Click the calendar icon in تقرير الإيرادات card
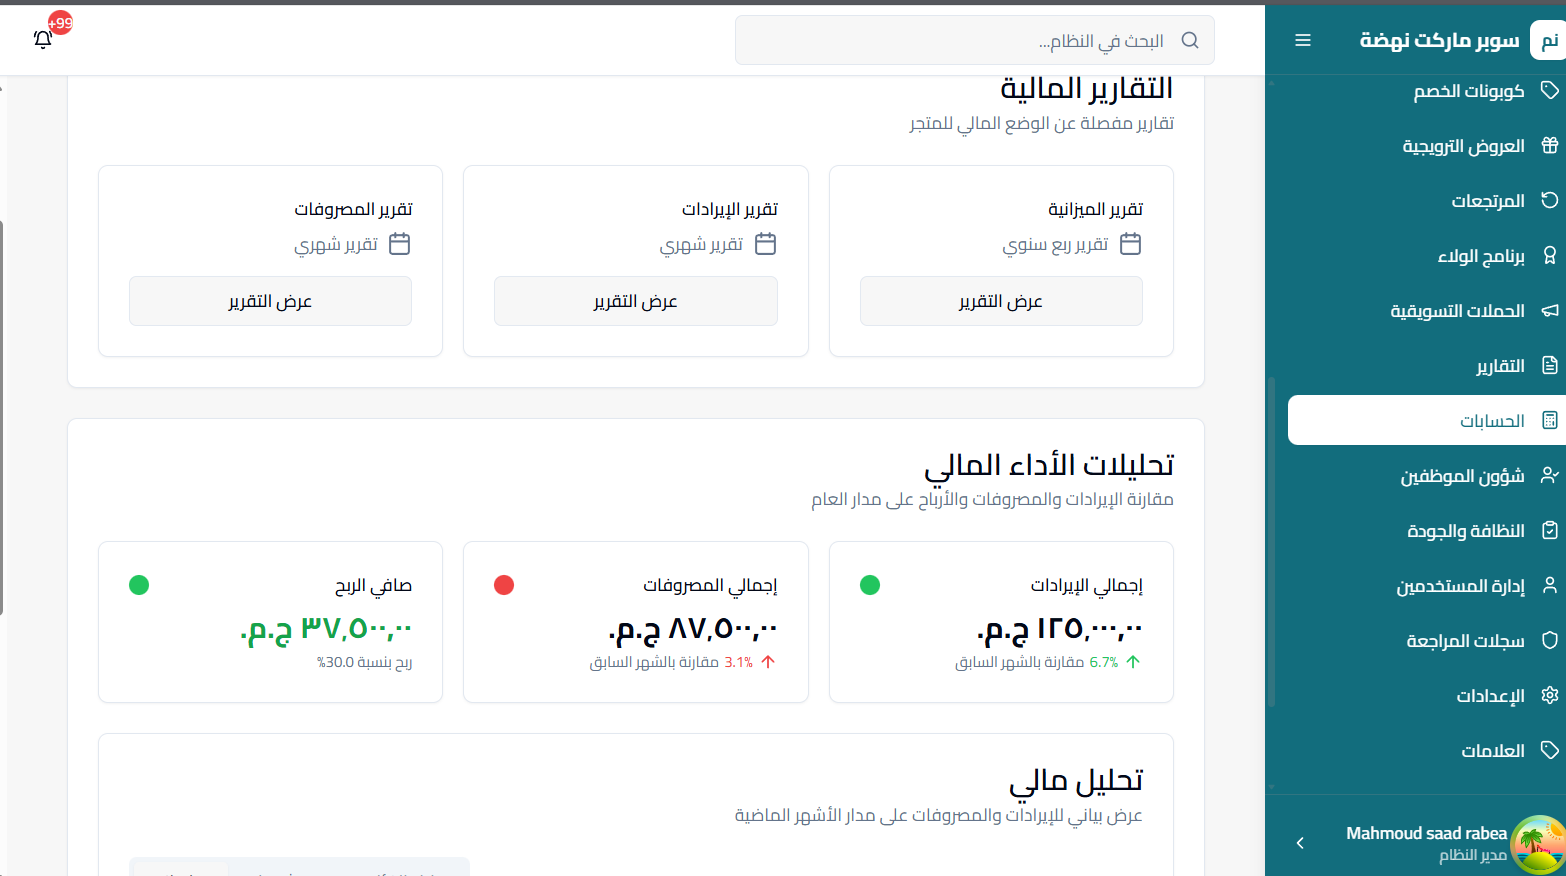 coord(765,244)
